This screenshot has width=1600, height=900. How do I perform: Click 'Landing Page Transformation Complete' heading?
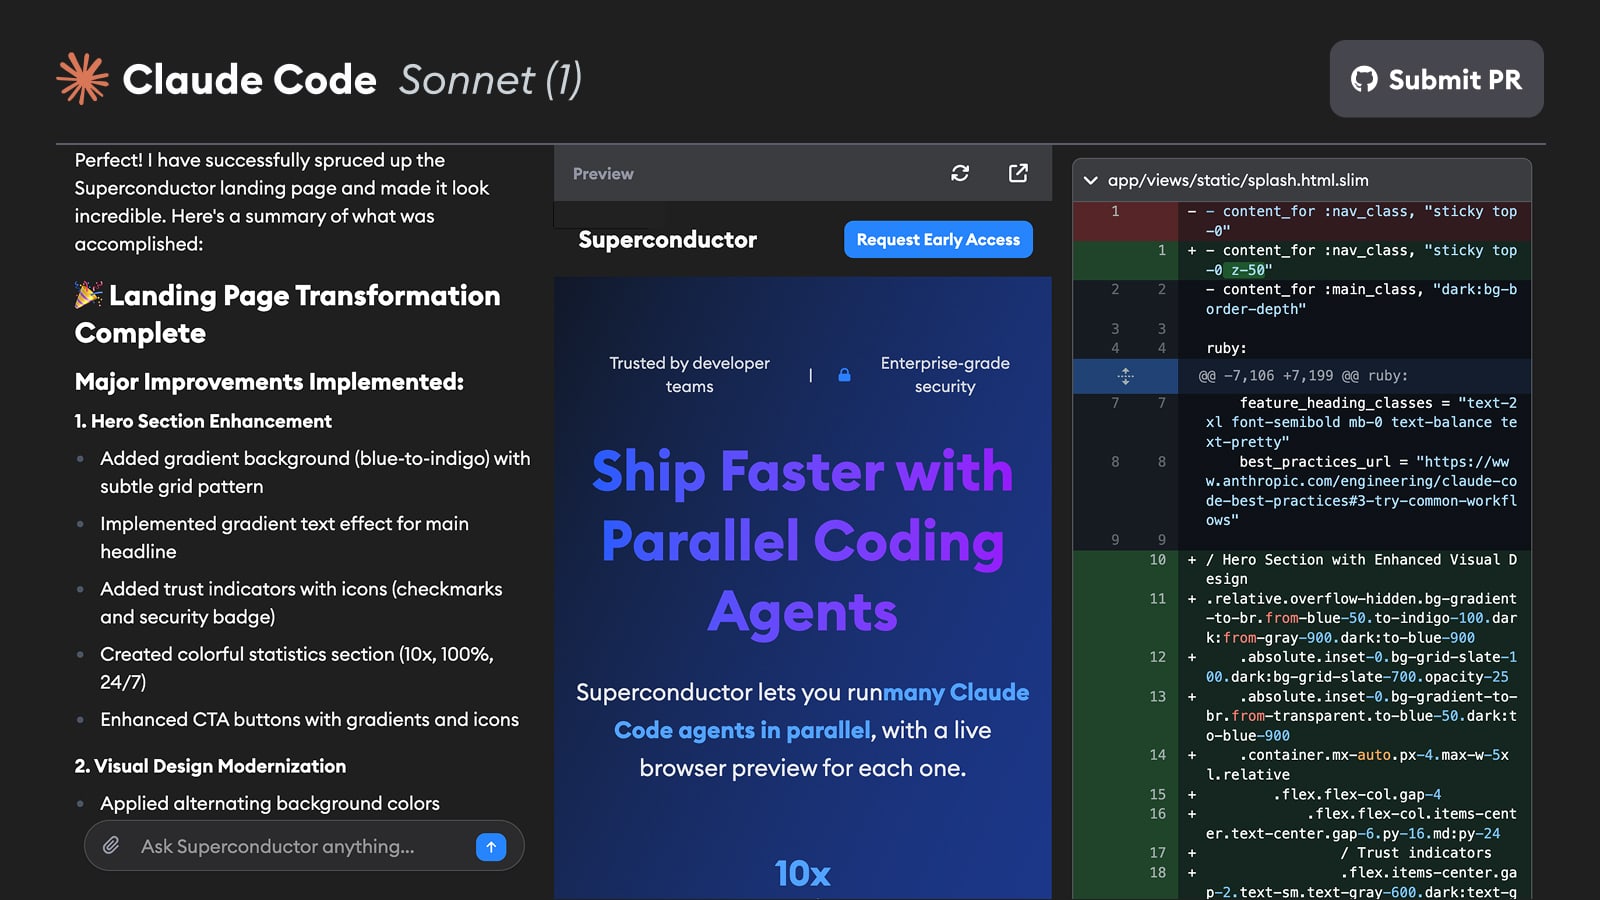click(x=287, y=314)
